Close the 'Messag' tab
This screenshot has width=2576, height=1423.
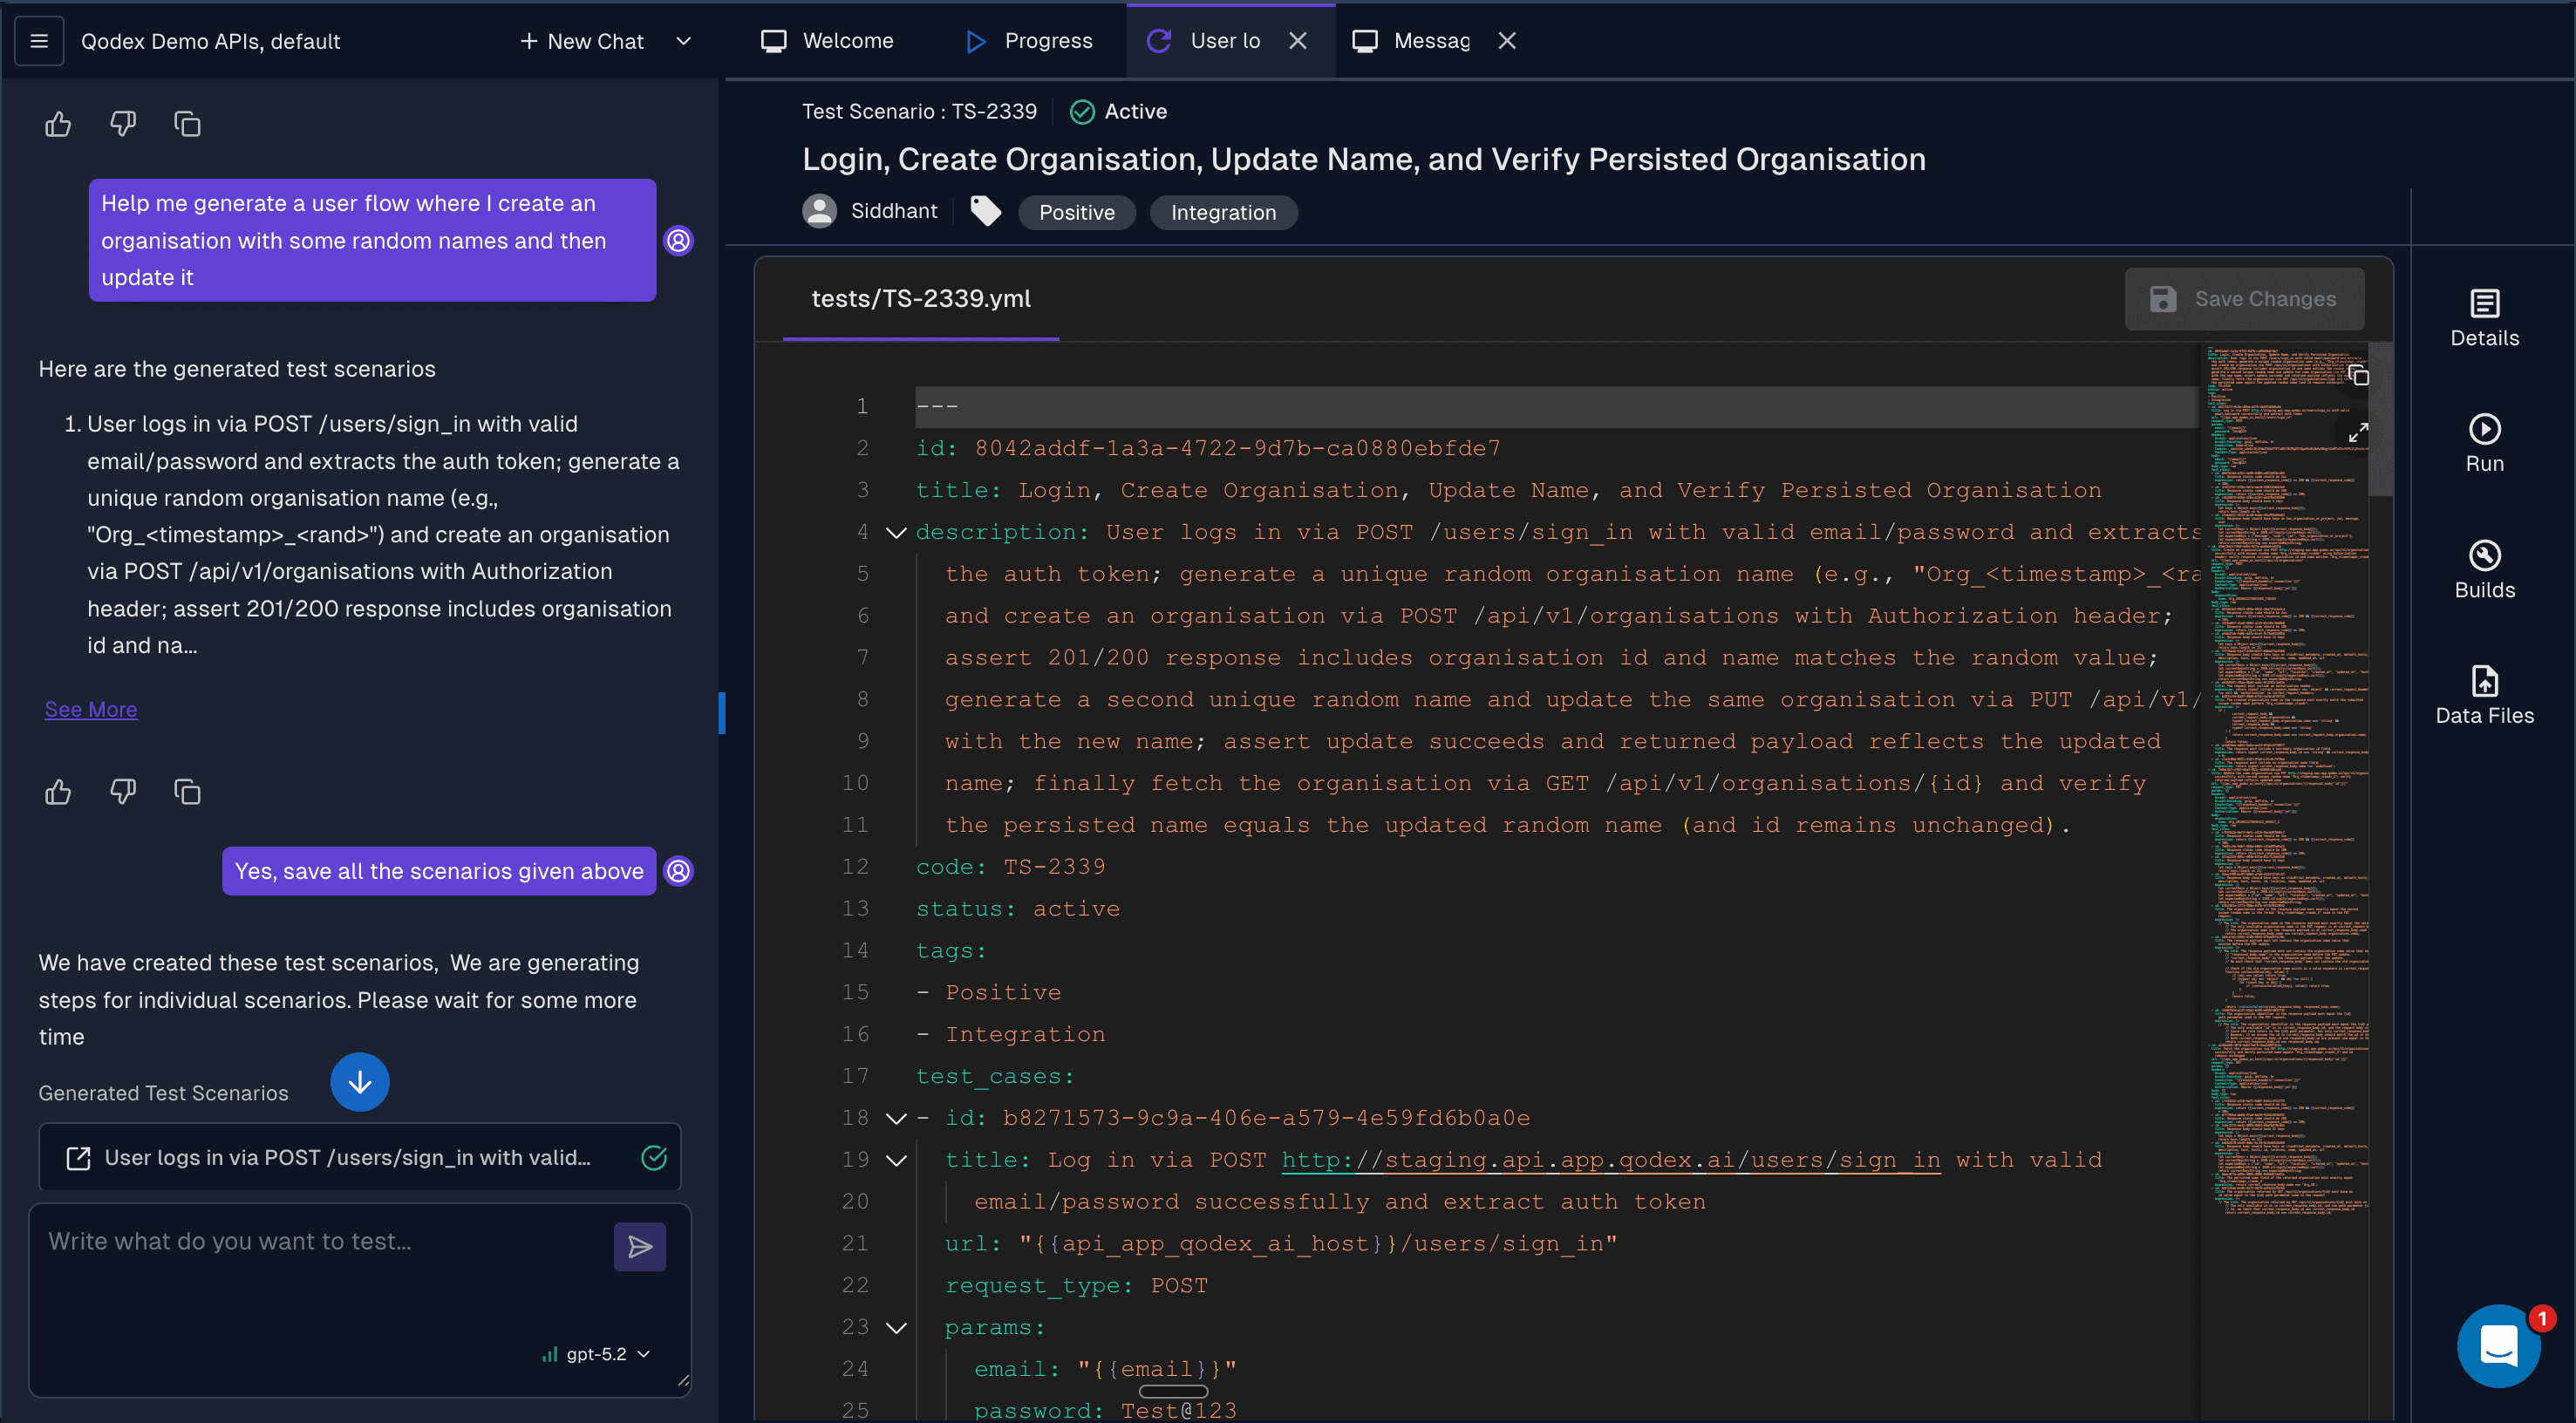pyautogui.click(x=1507, y=41)
